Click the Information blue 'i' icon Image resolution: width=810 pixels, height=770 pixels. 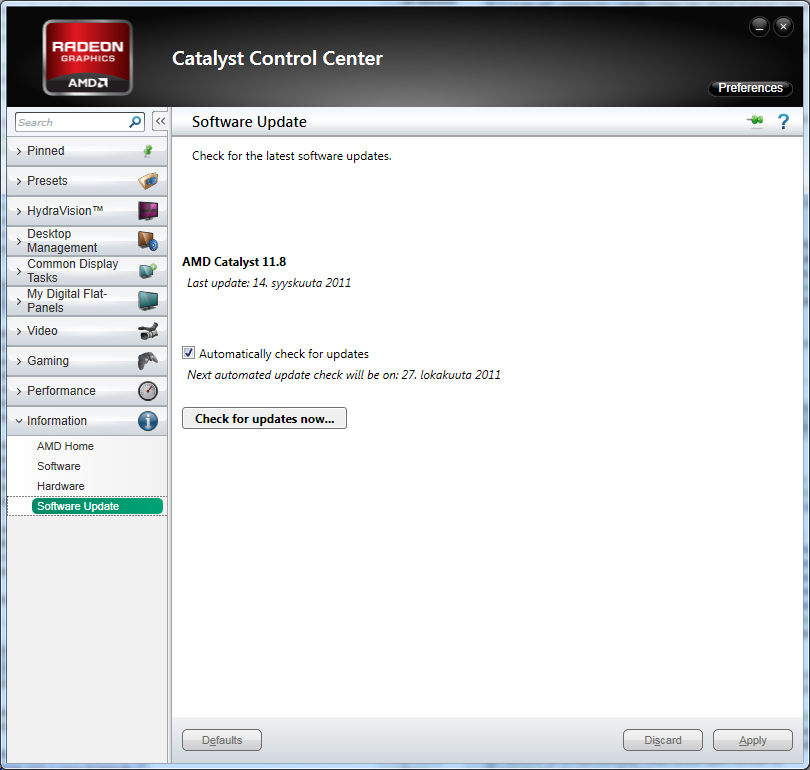[148, 421]
